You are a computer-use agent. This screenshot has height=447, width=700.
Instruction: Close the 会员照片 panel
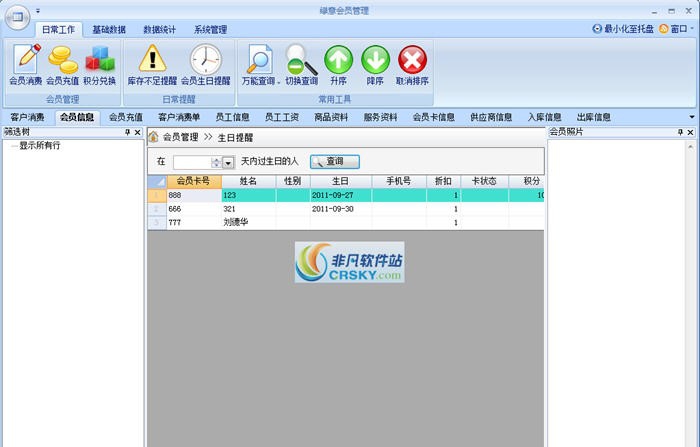690,132
